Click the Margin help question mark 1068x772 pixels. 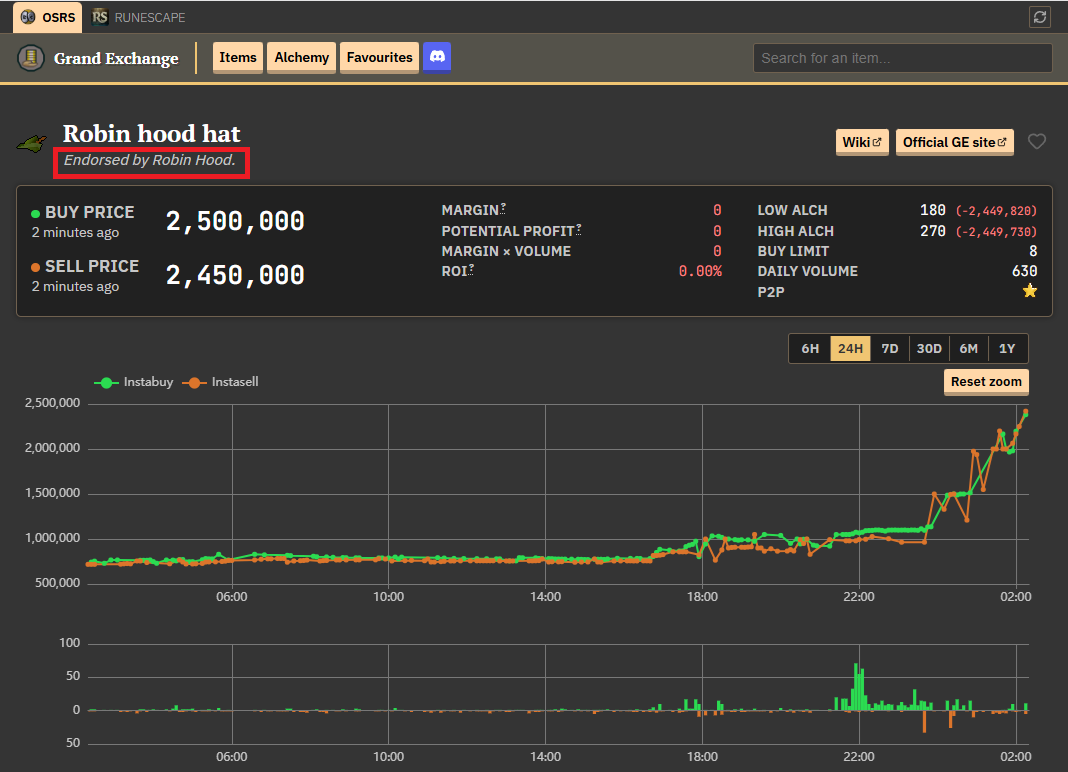click(x=503, y=208)
